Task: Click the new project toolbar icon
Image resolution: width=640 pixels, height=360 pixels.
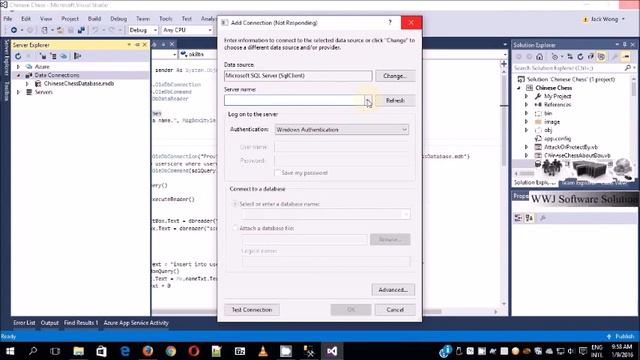Action: (x=44, y=30)
